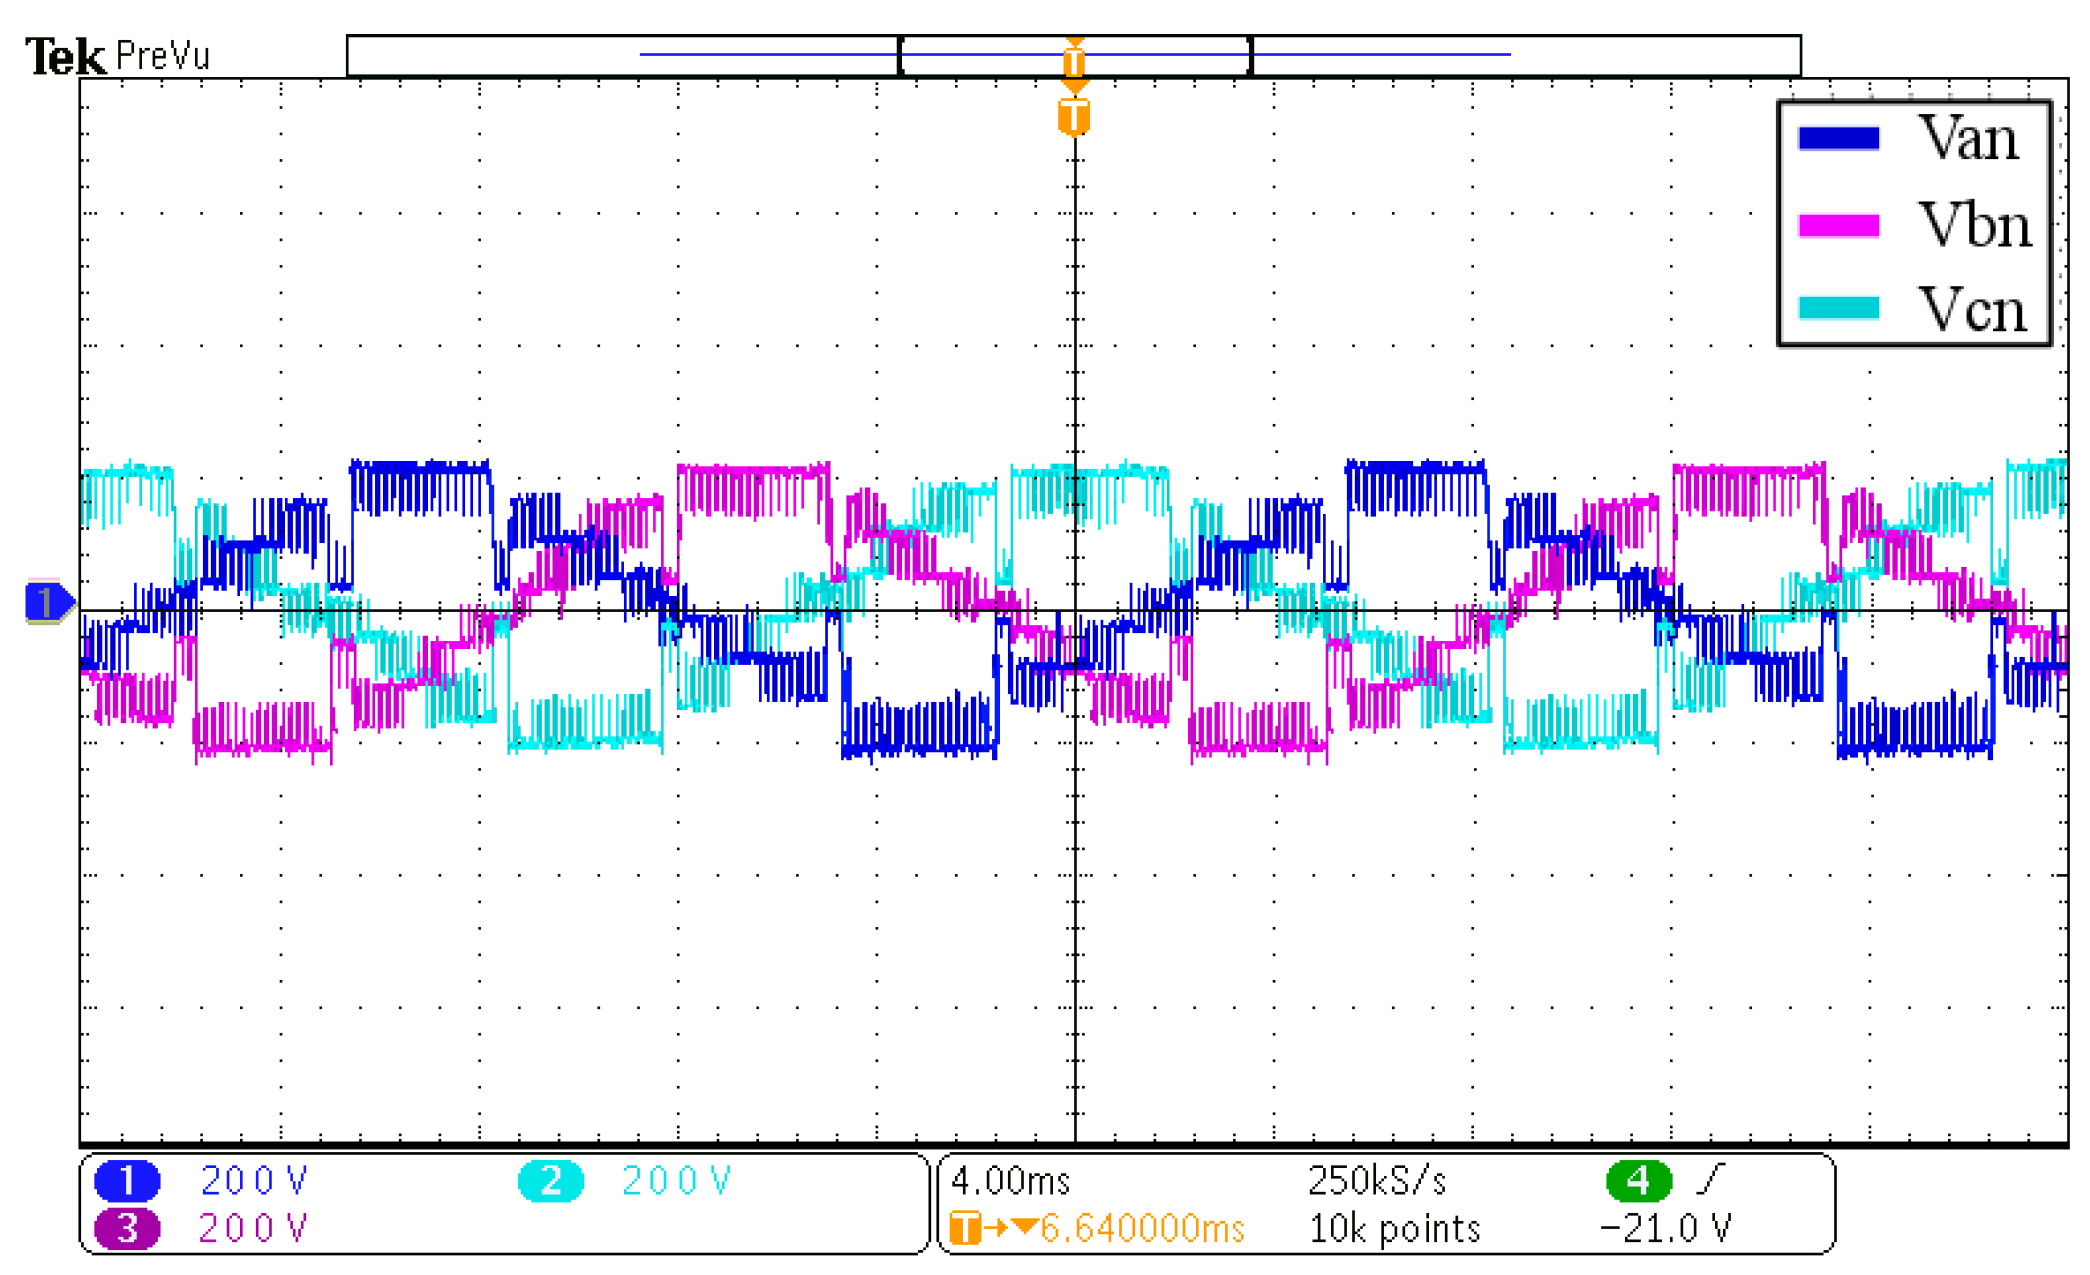
Task: Click the channel 1 blue badge
Action: pos(127,1181)
